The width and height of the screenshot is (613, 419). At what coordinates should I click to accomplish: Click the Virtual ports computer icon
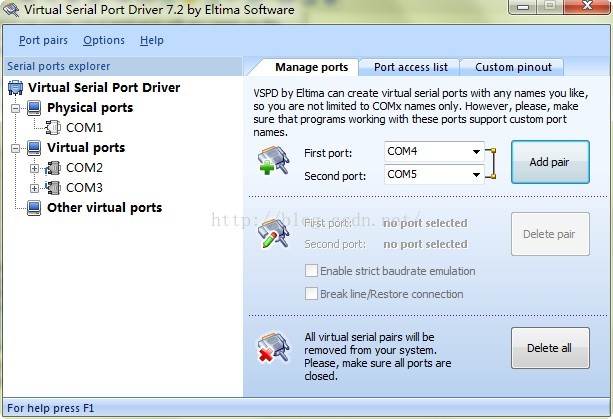[34, 148]
